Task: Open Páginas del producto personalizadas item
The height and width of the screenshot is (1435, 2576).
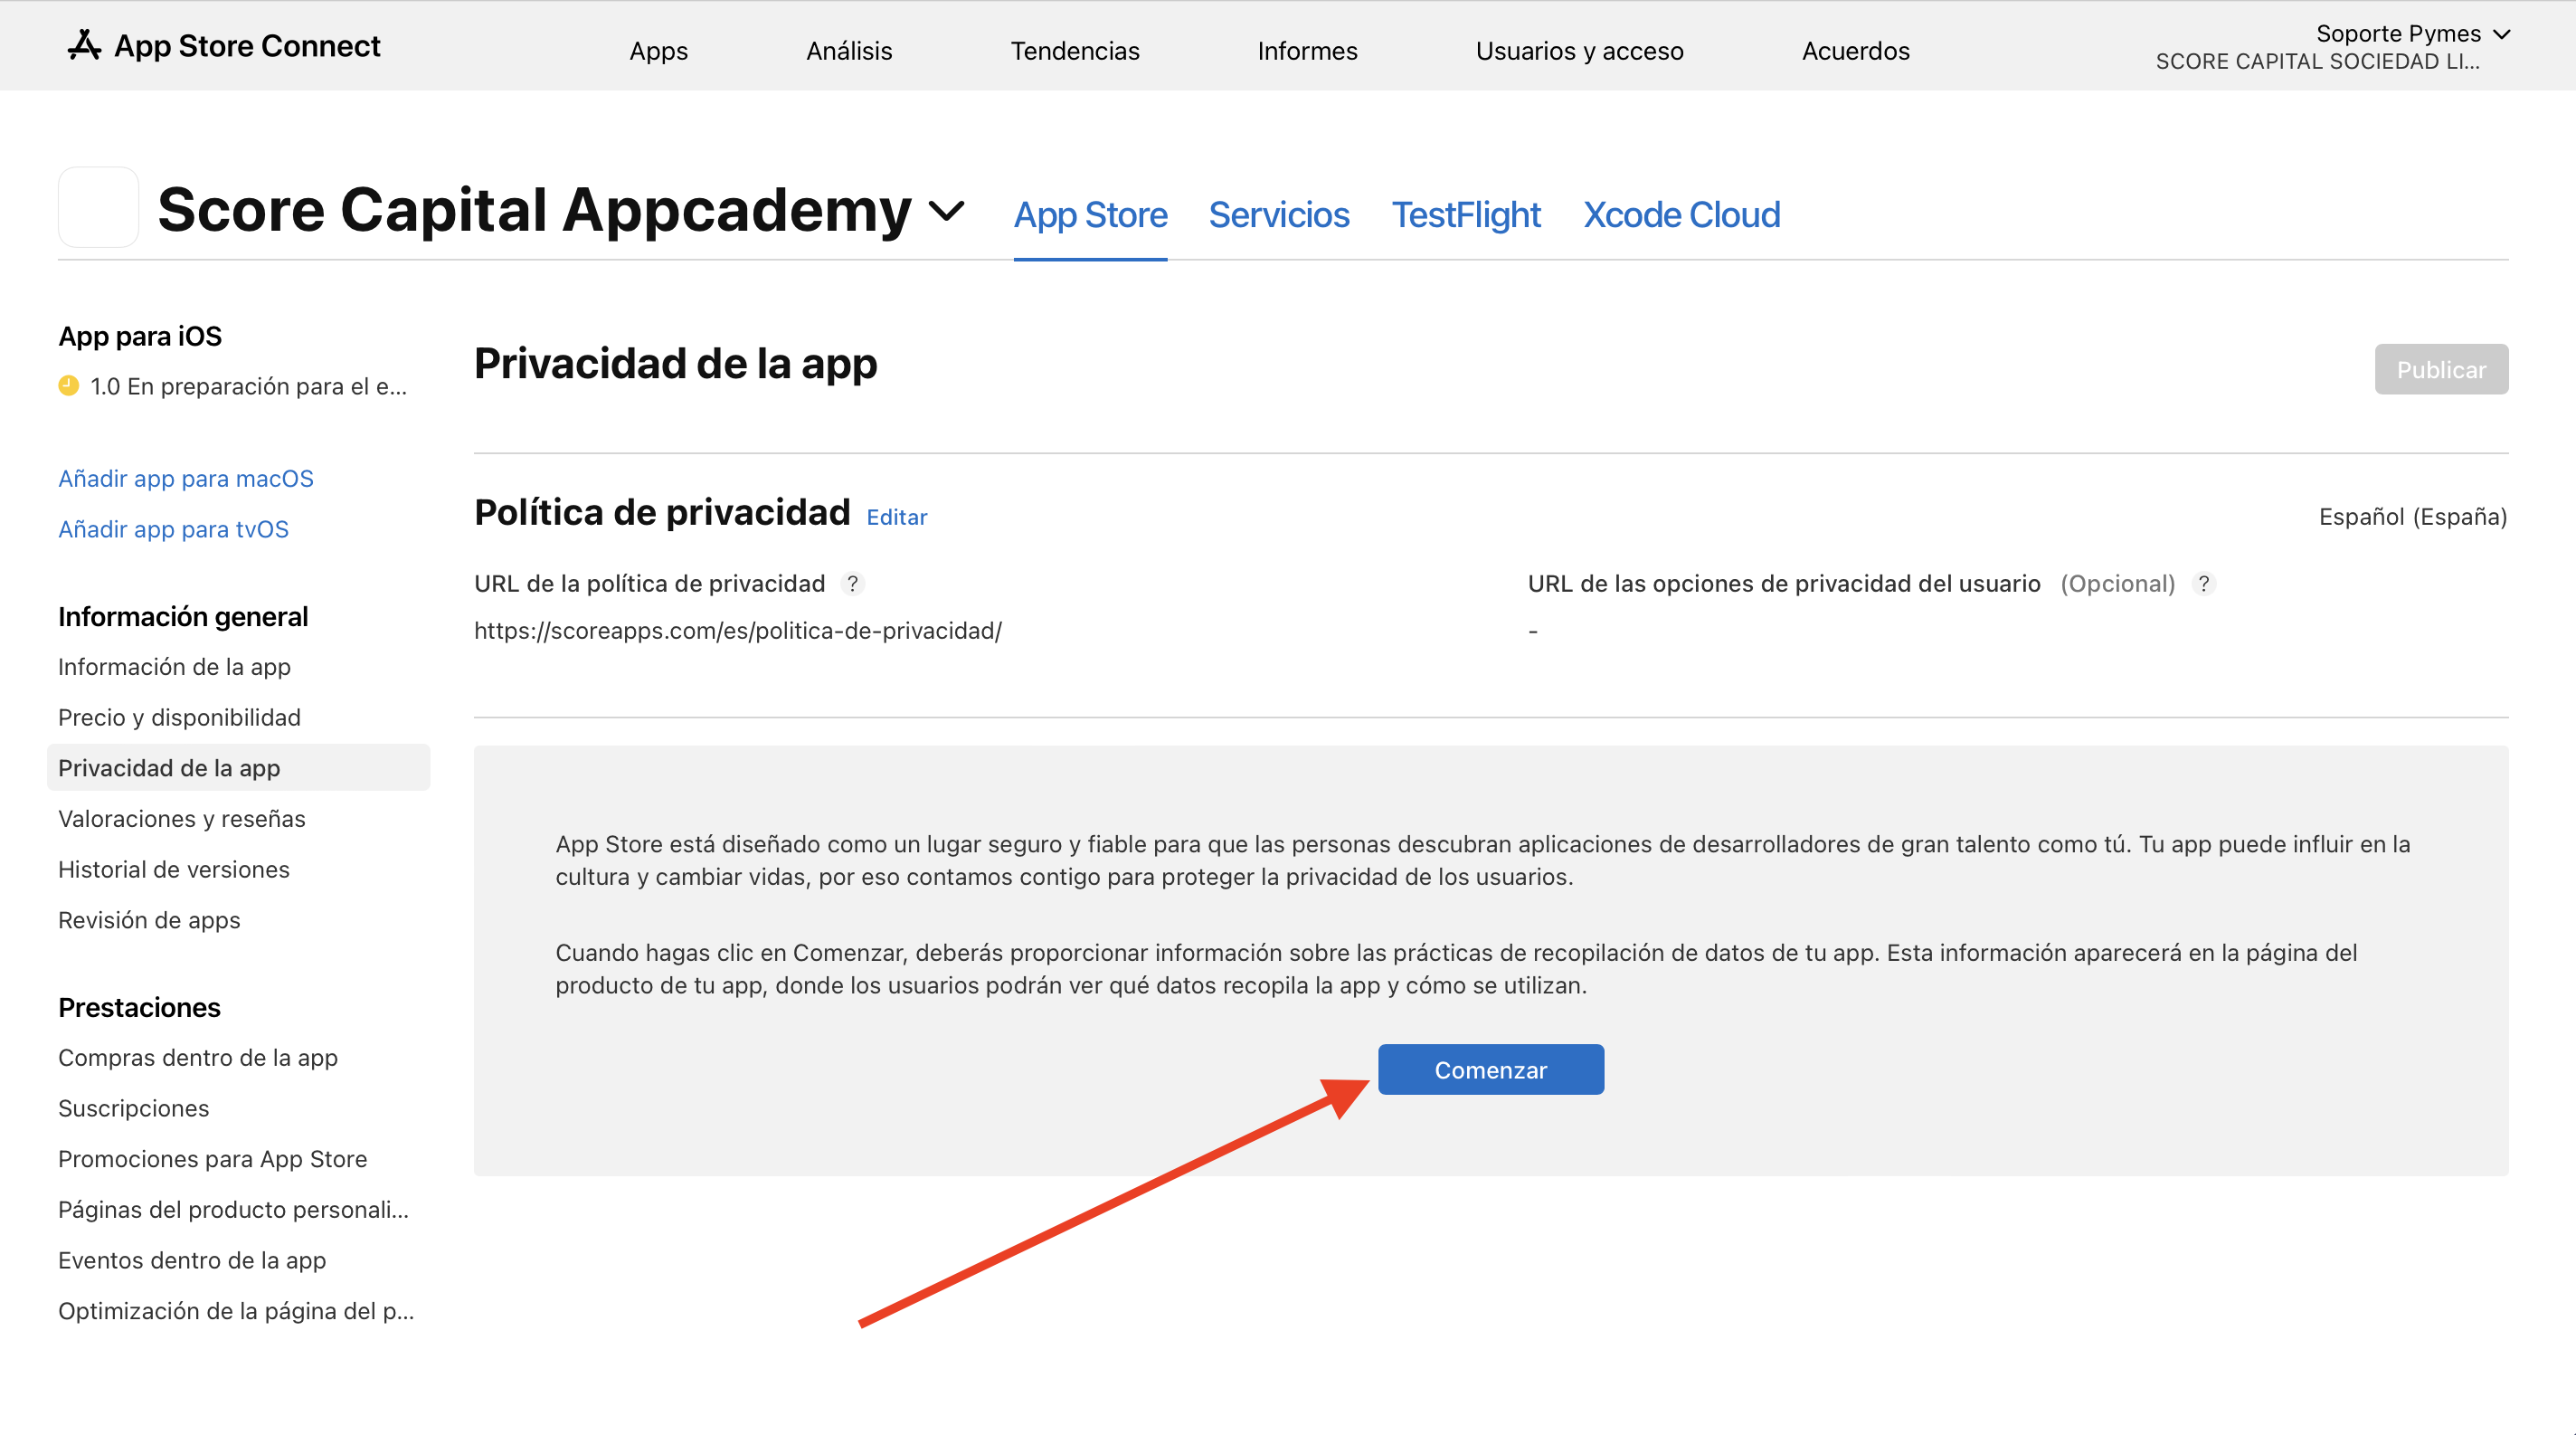Action: click(x=234, y=1210)
